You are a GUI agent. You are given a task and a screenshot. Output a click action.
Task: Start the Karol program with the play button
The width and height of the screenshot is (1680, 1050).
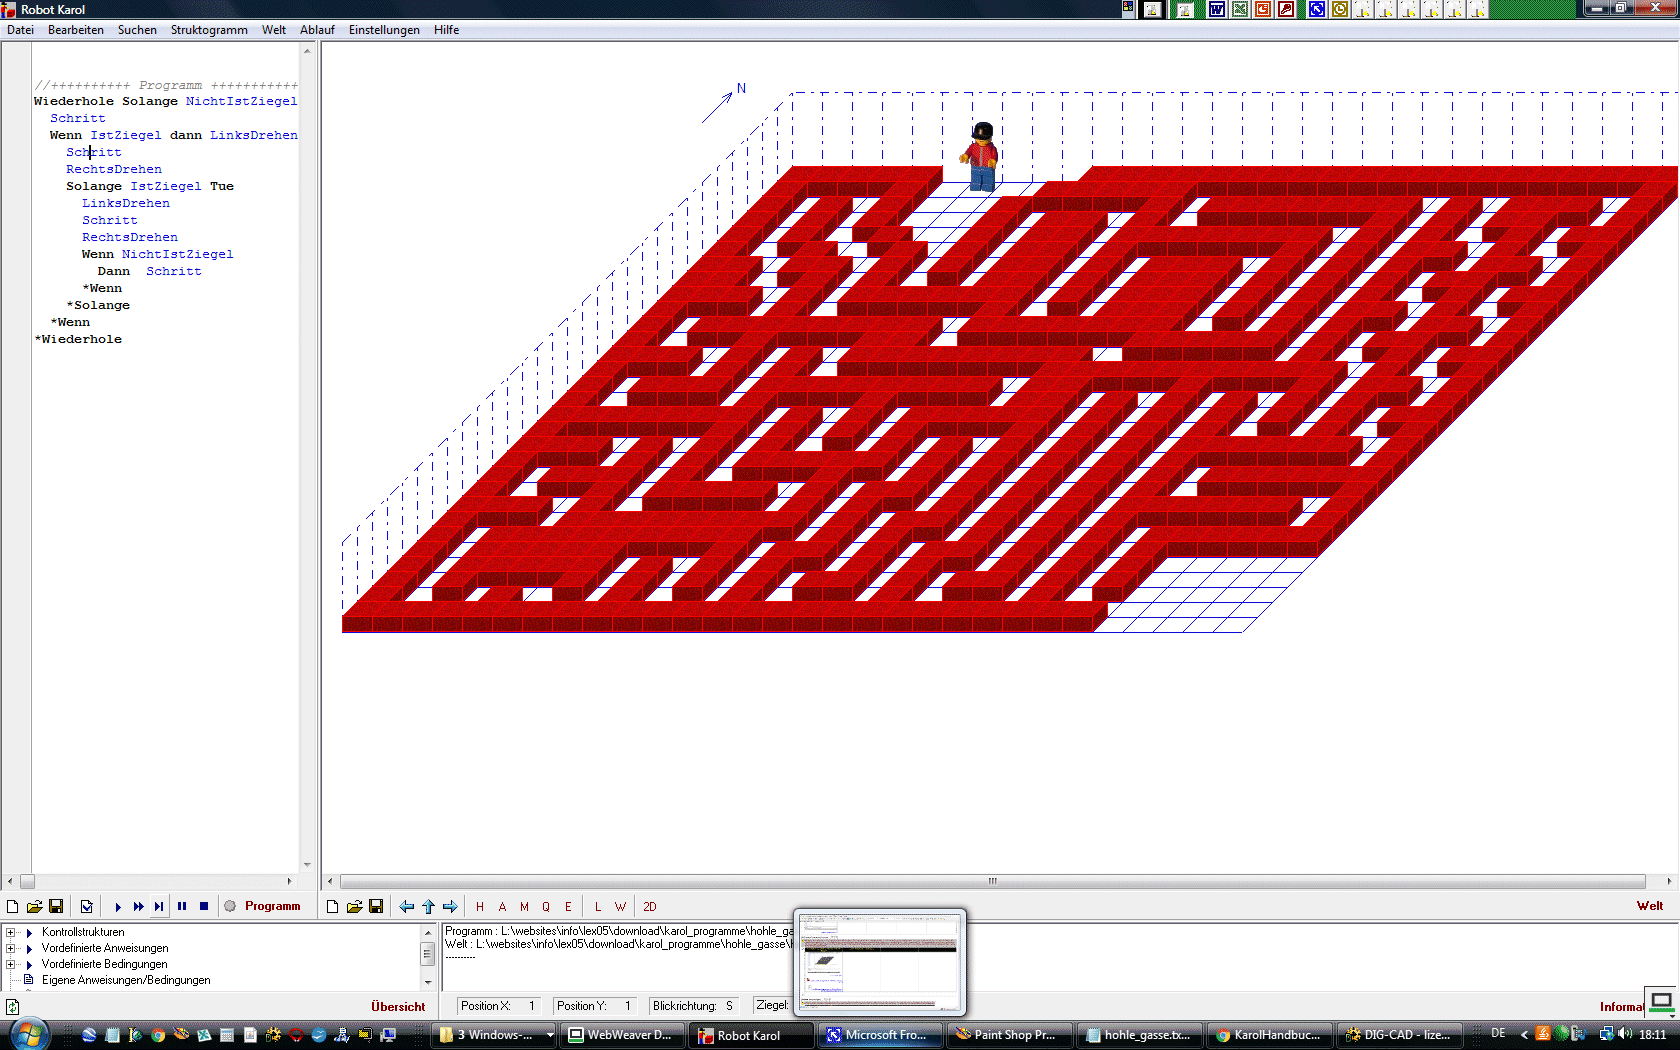(118, 907)
